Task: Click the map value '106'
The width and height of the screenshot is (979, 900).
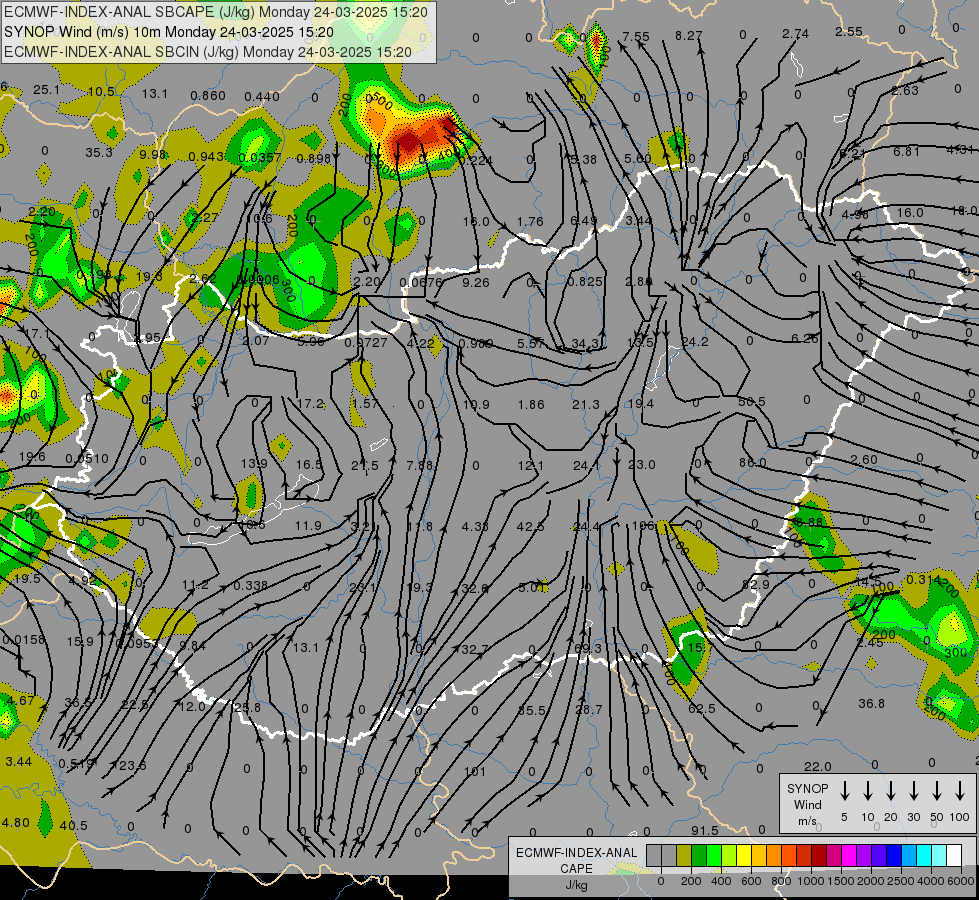Action: click(x=642, y=526)
